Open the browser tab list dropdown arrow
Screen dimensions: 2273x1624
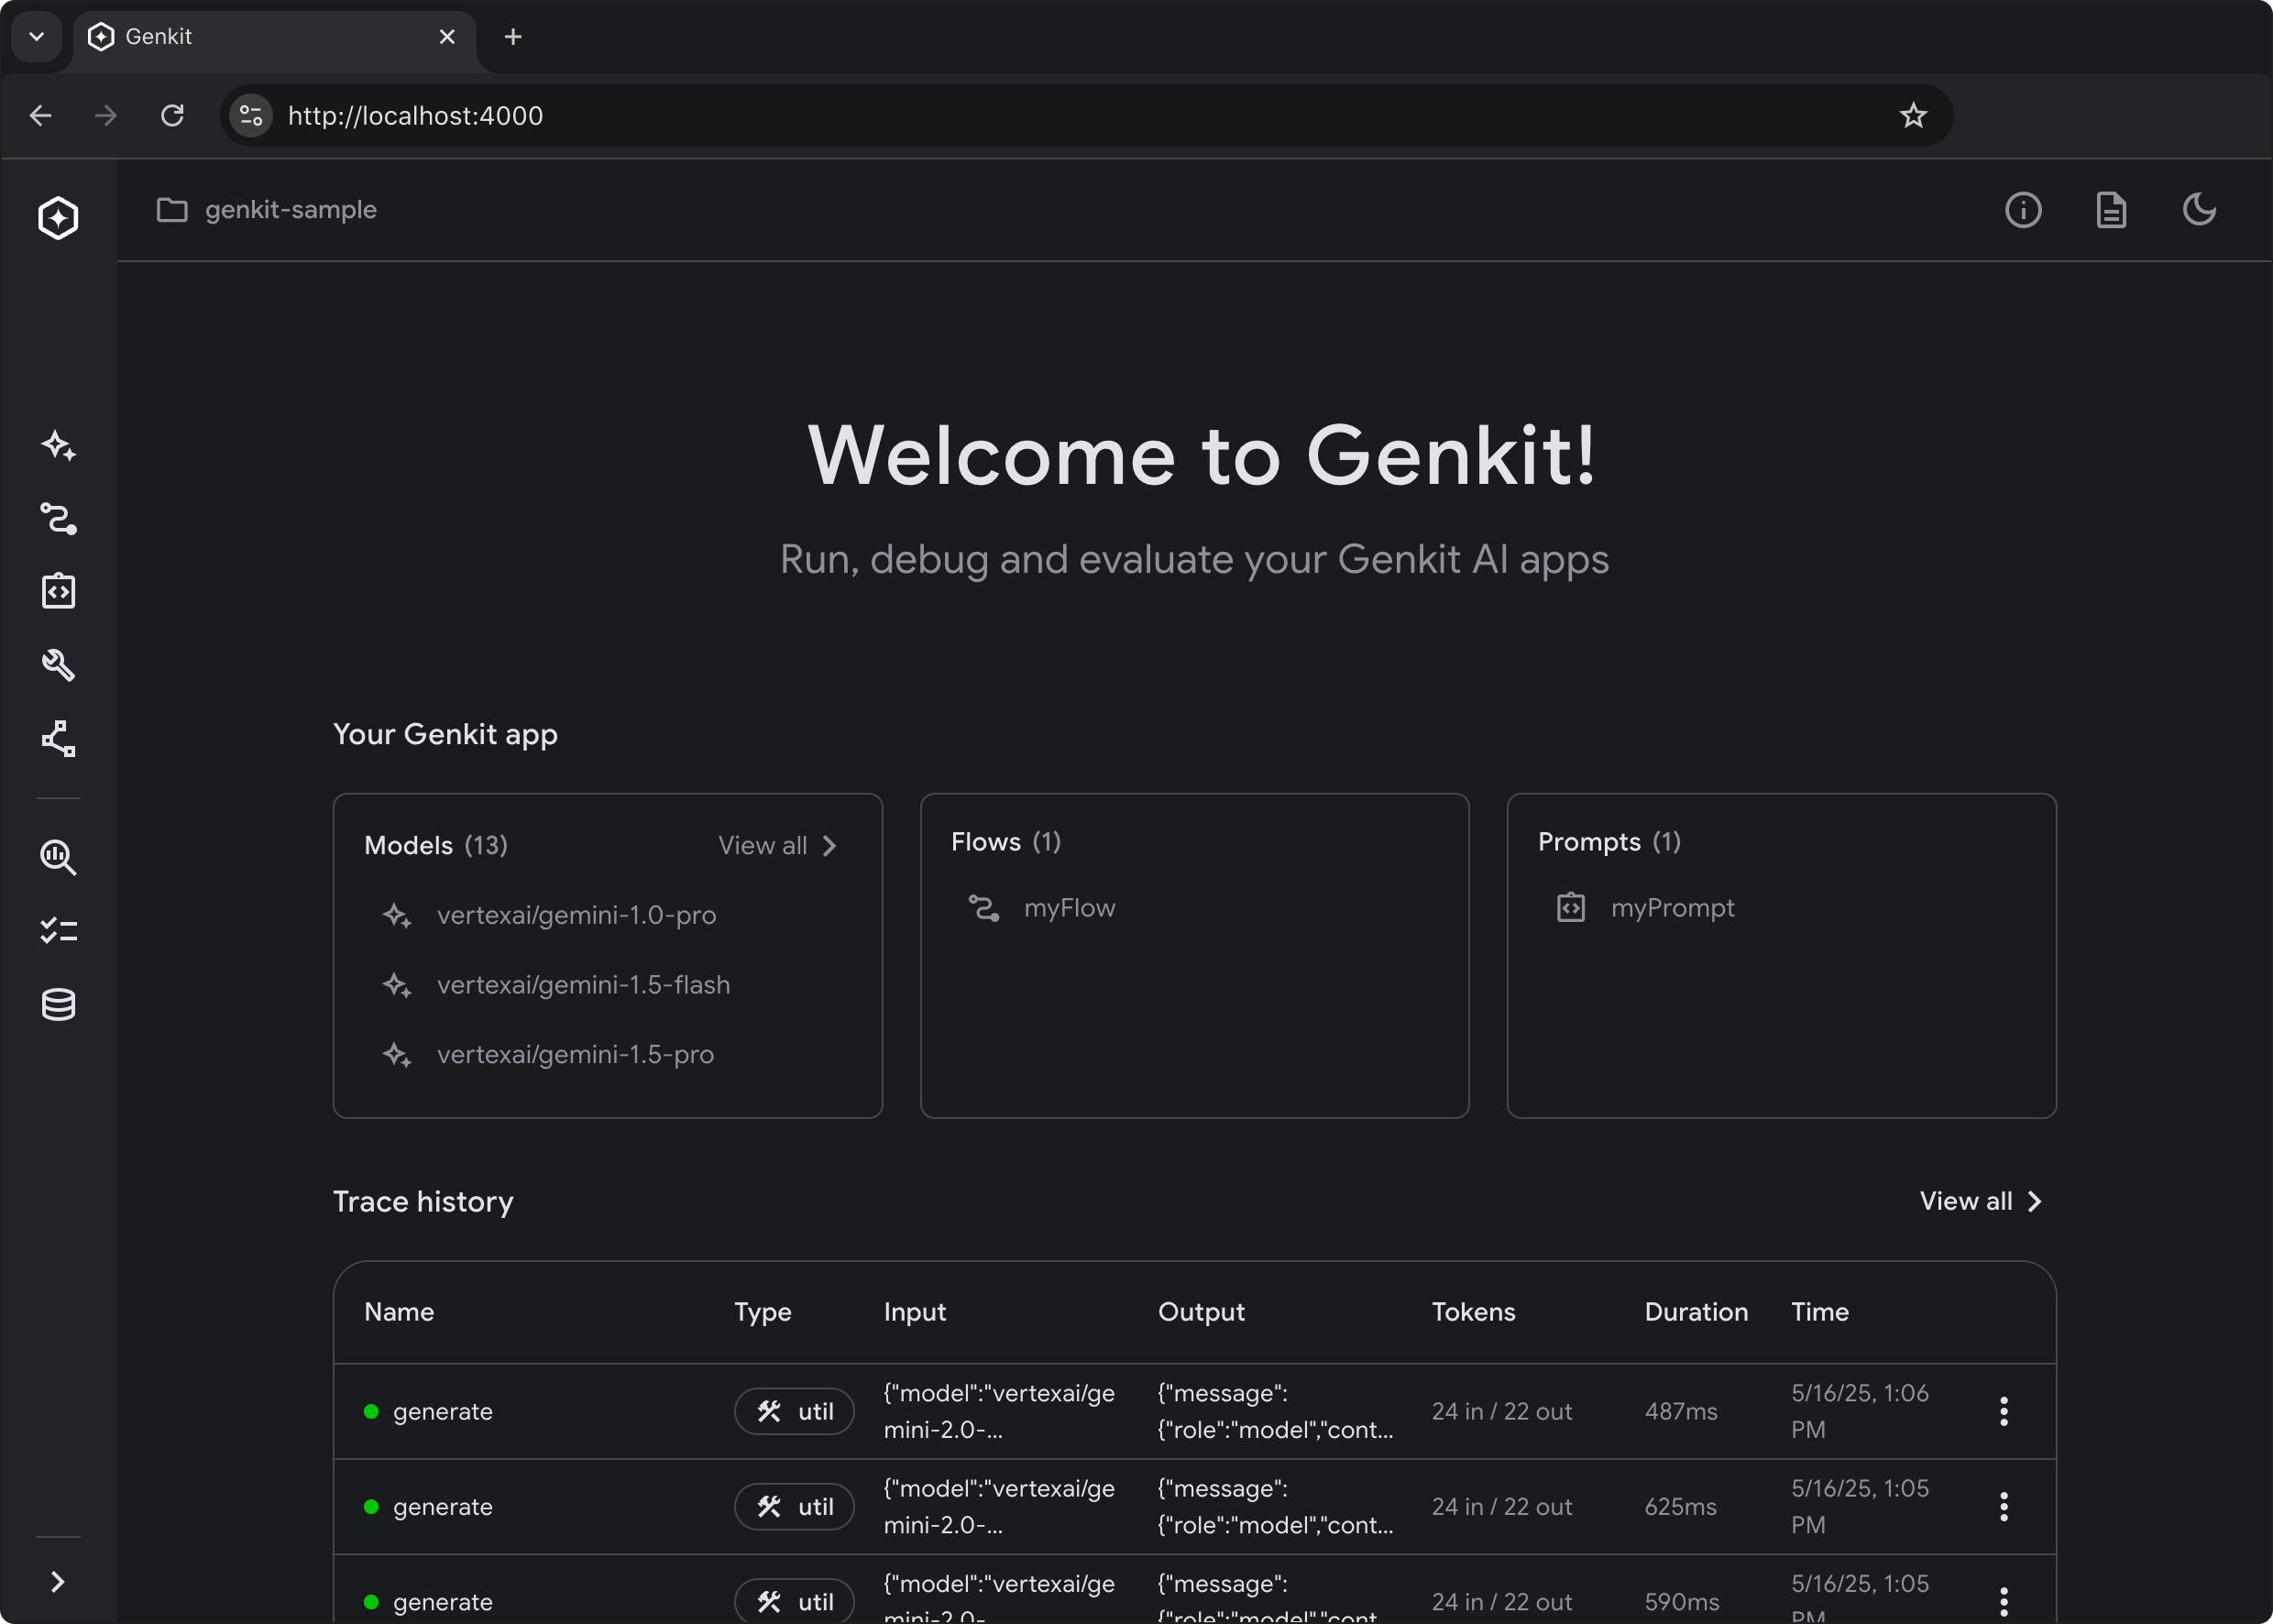[37, 36]
